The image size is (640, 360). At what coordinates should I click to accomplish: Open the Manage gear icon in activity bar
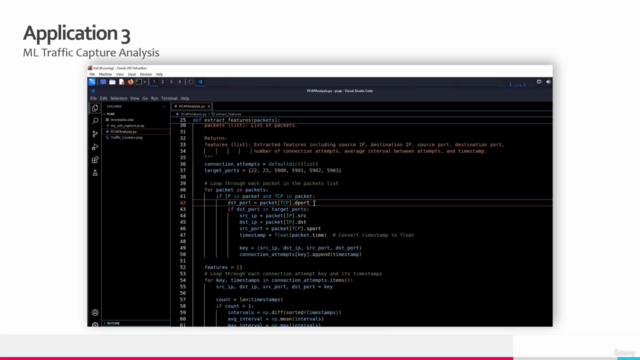[x=95, y=324]
